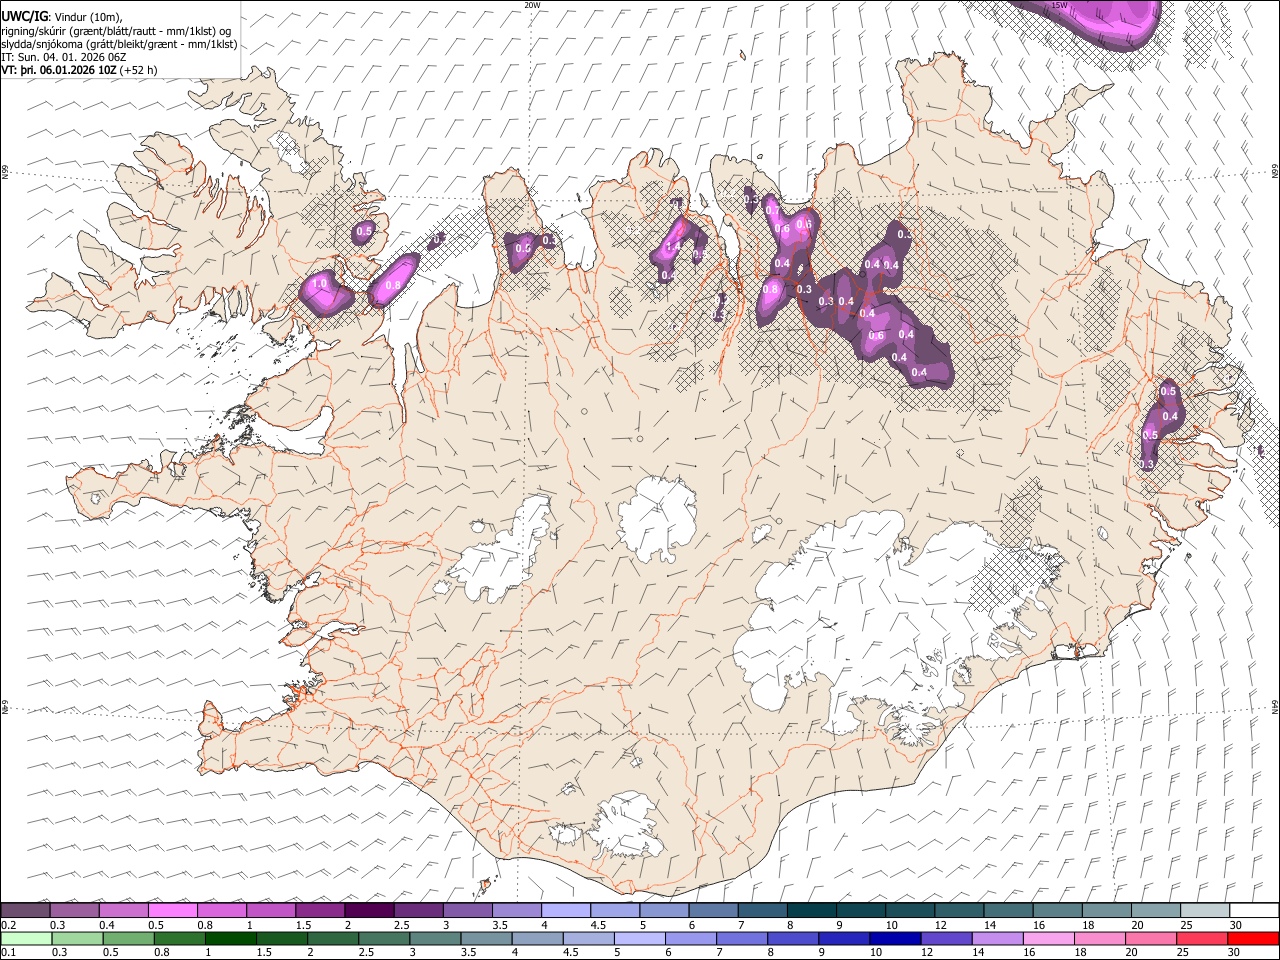Choose the top-row swatch between 3 and 3.5
Viewport: 1280px width, 960px height.
coord(467,910)
